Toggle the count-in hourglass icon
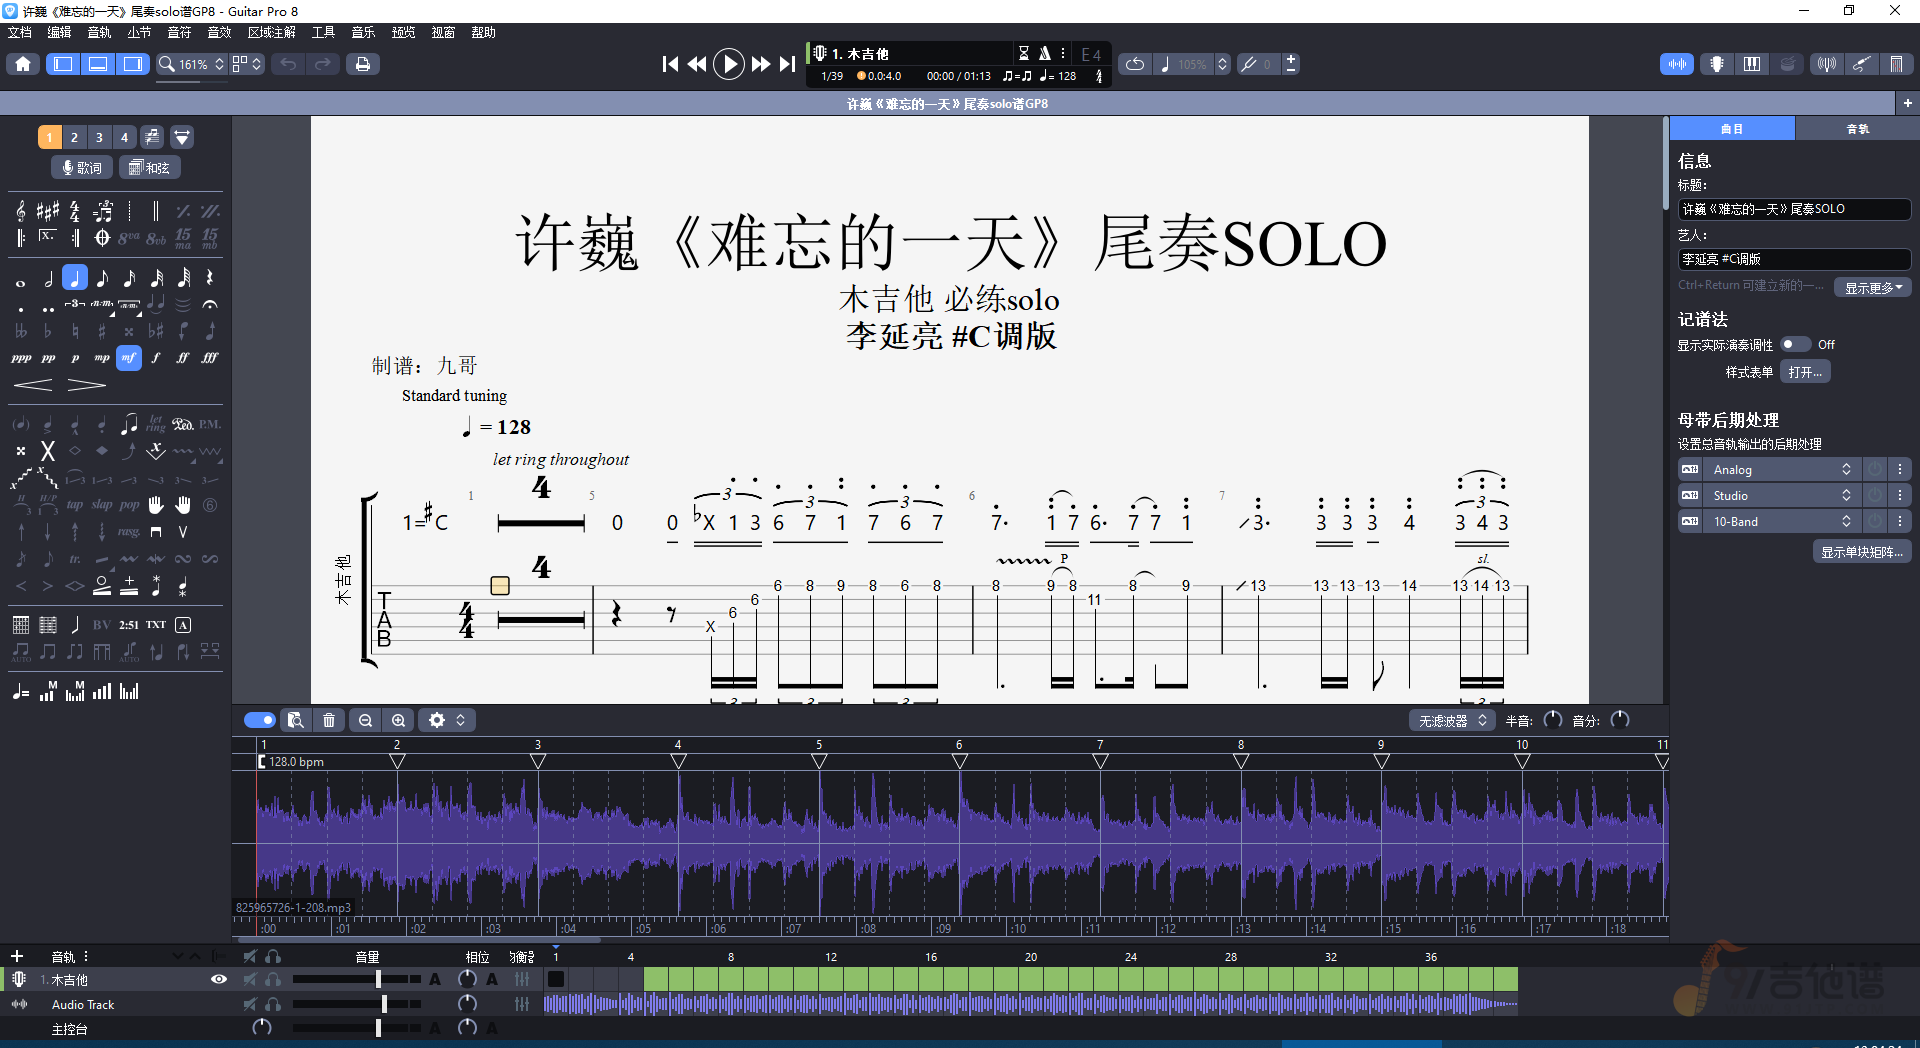 coord(1023,53)
